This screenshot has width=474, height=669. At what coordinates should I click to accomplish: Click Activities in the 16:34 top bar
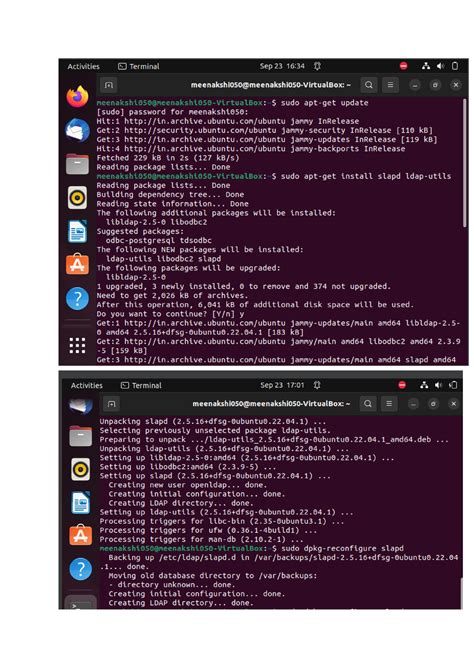[84, 66]
